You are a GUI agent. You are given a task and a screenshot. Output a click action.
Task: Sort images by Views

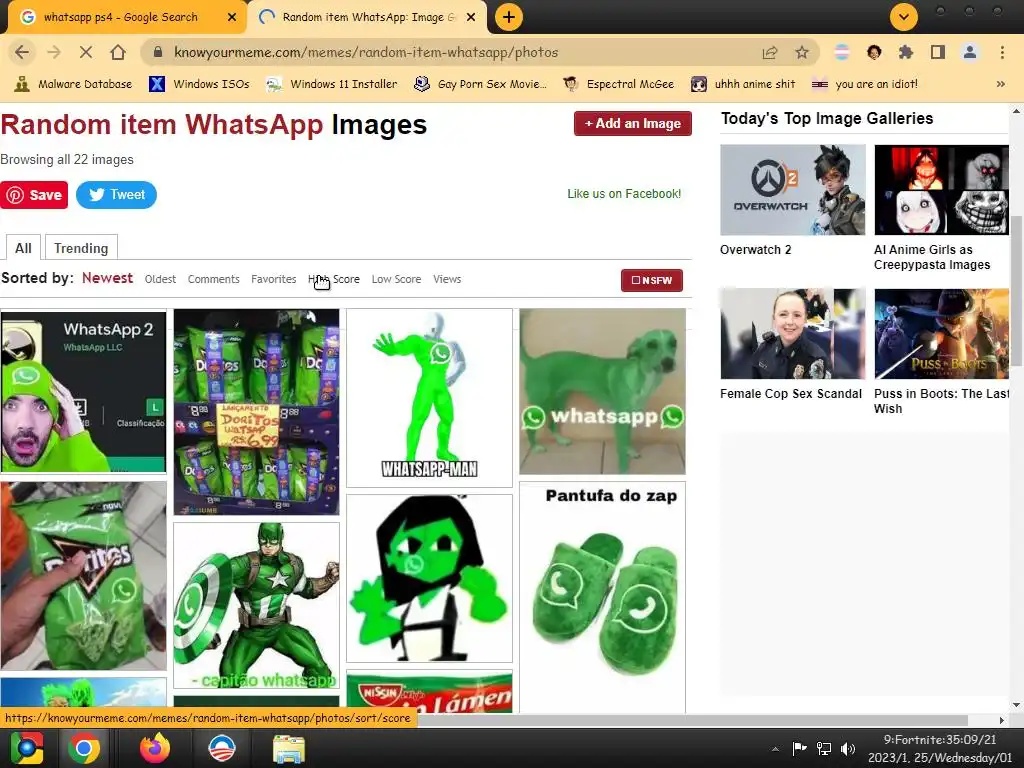(x=447, y=279)
